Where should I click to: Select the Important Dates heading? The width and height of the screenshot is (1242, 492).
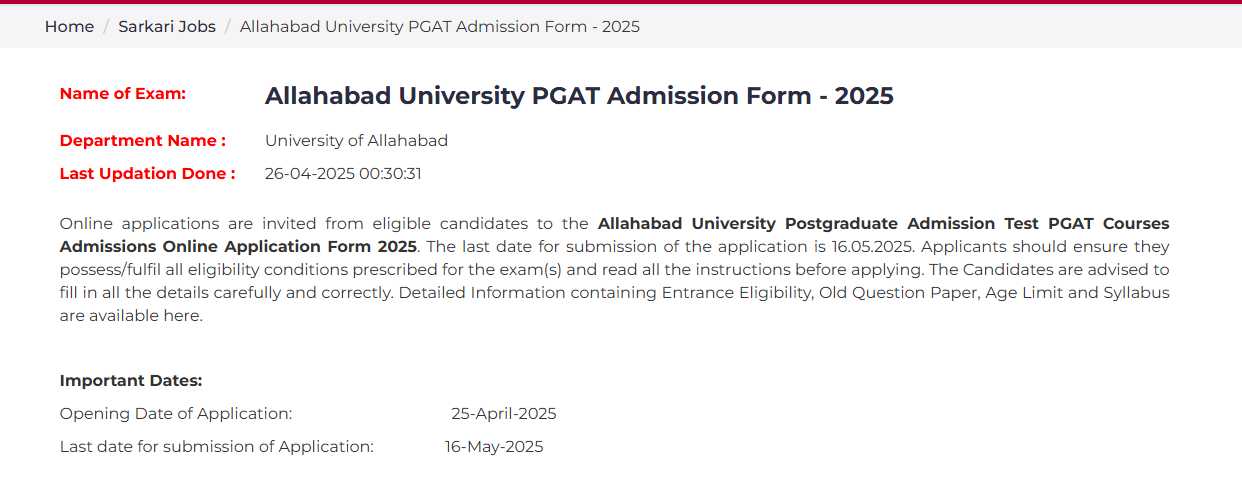131,380
